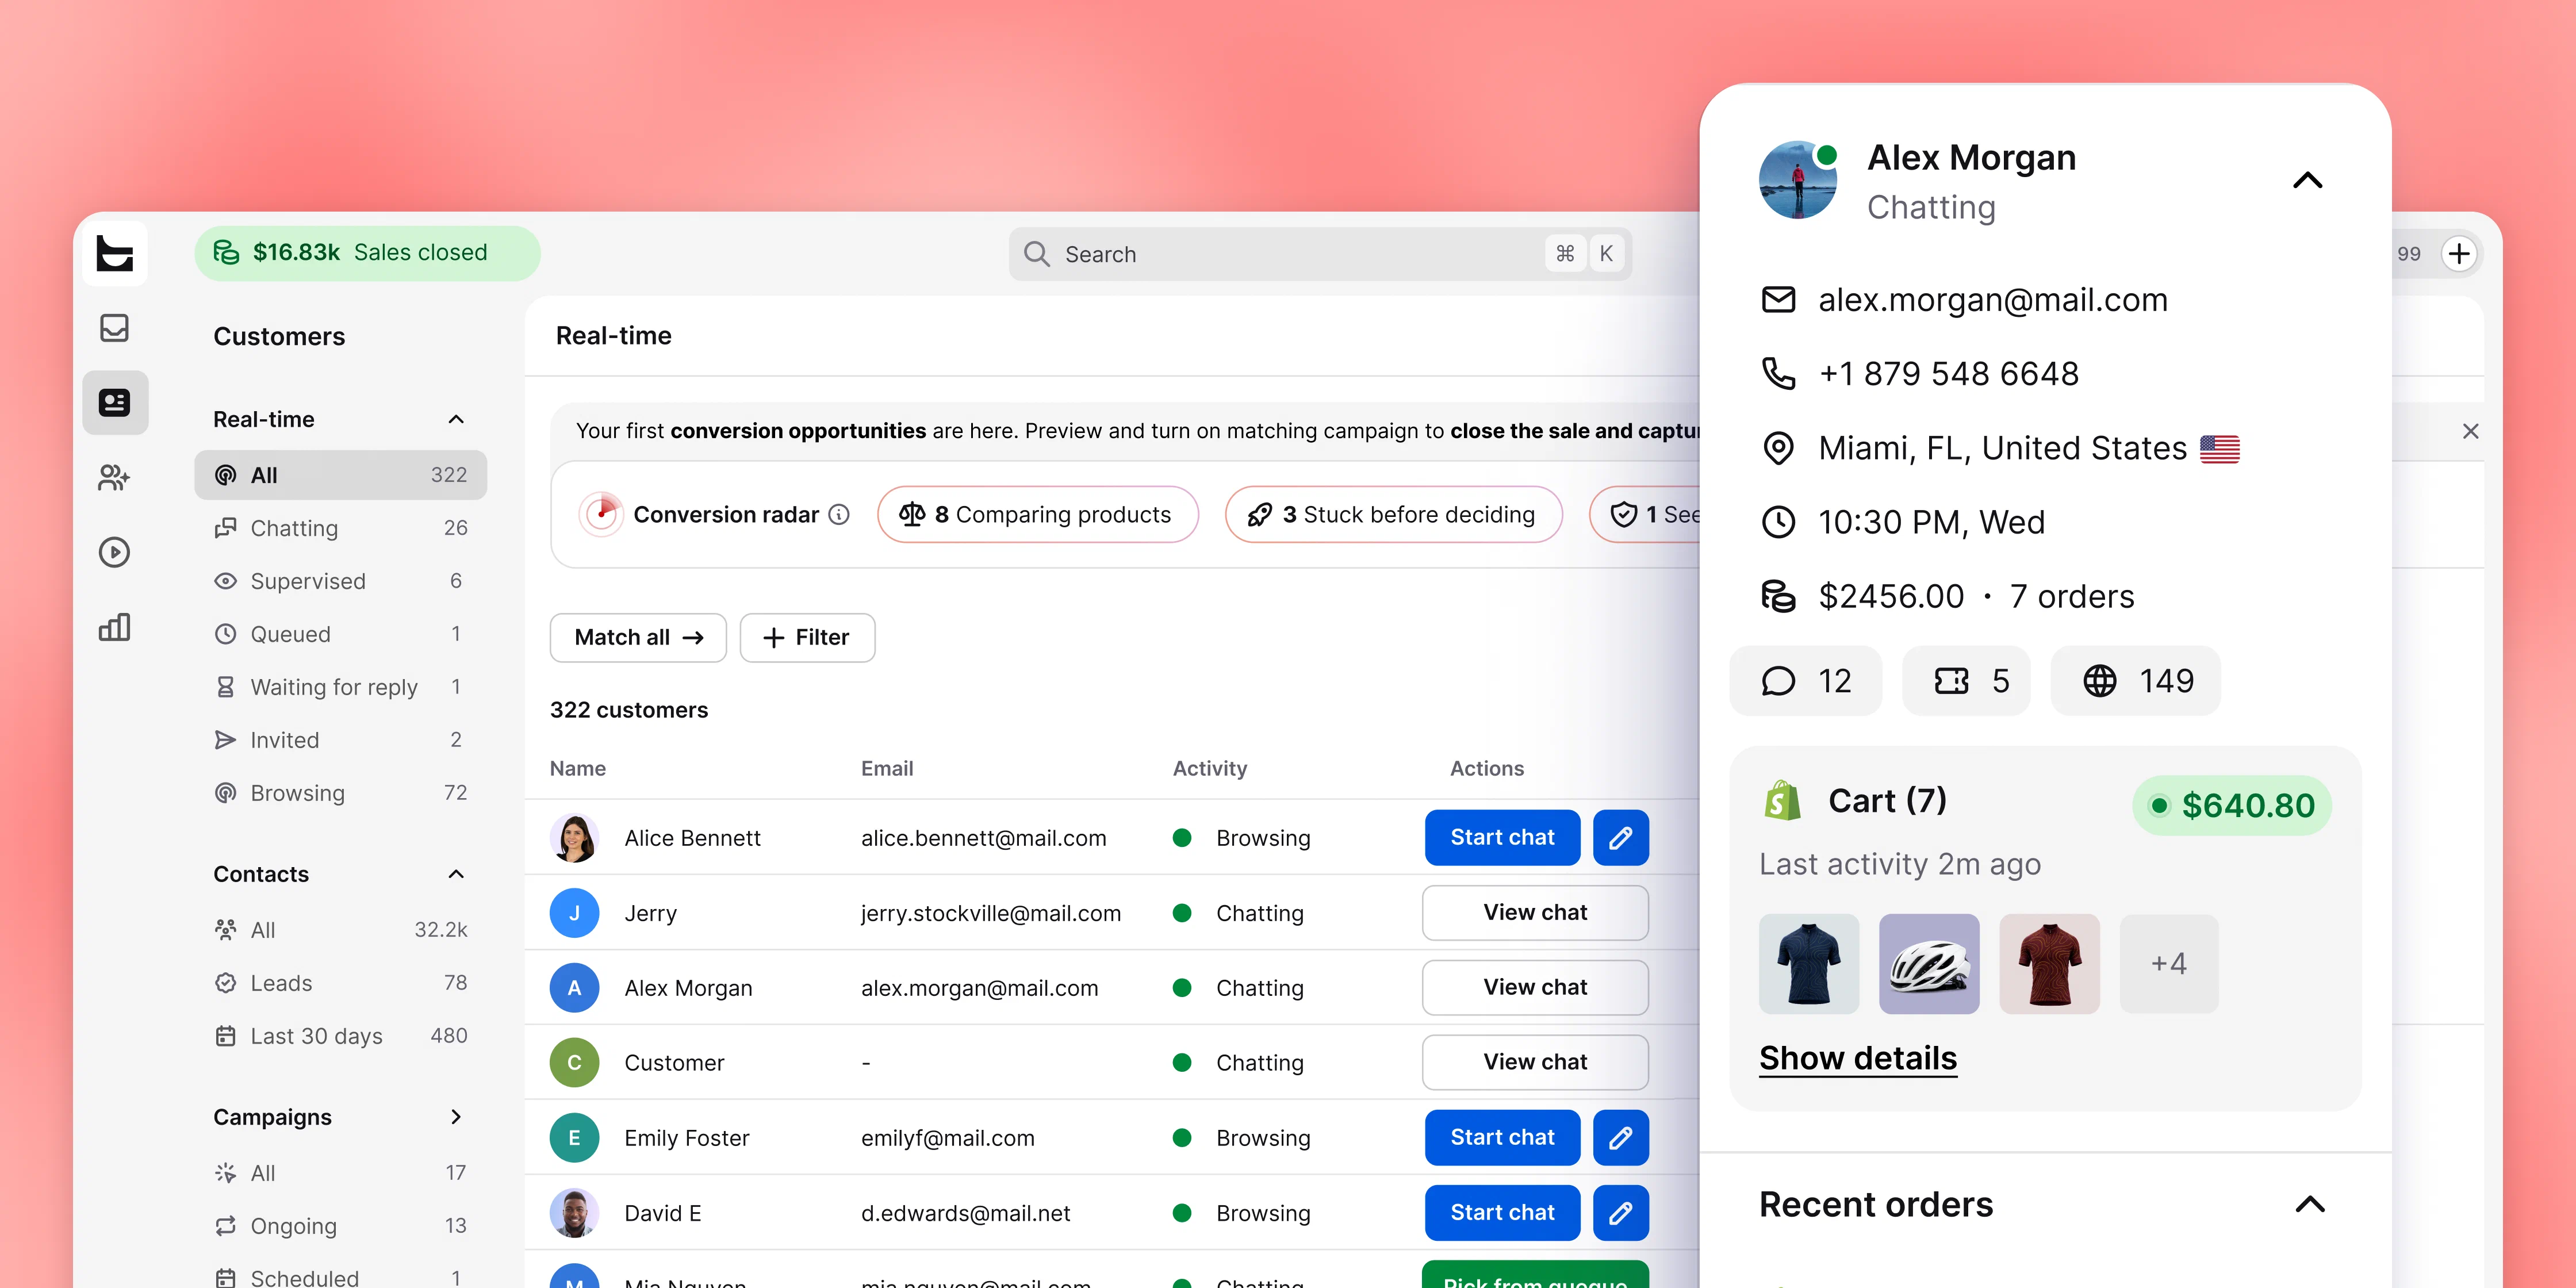Click the edit pencil for Alice Bennett
This screenshot has height=1288, width=2576.
coord(1620,838)
